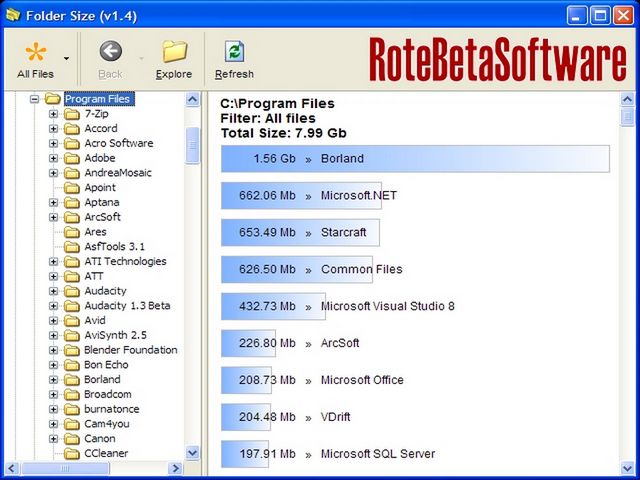Expand the Aptana folder node

pyautogui.click(x=53, y=202)
